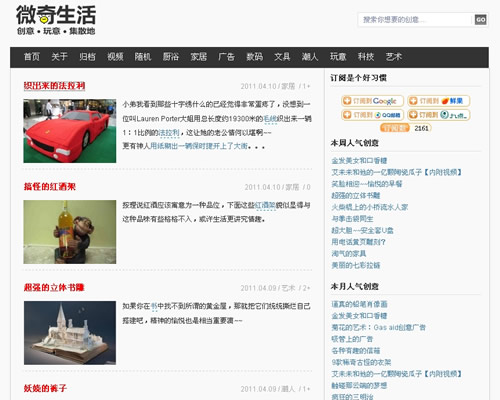Screen dimensions: 500x400
Task: Open the post title 超强的立体书雕
Action: click(54, 287)
